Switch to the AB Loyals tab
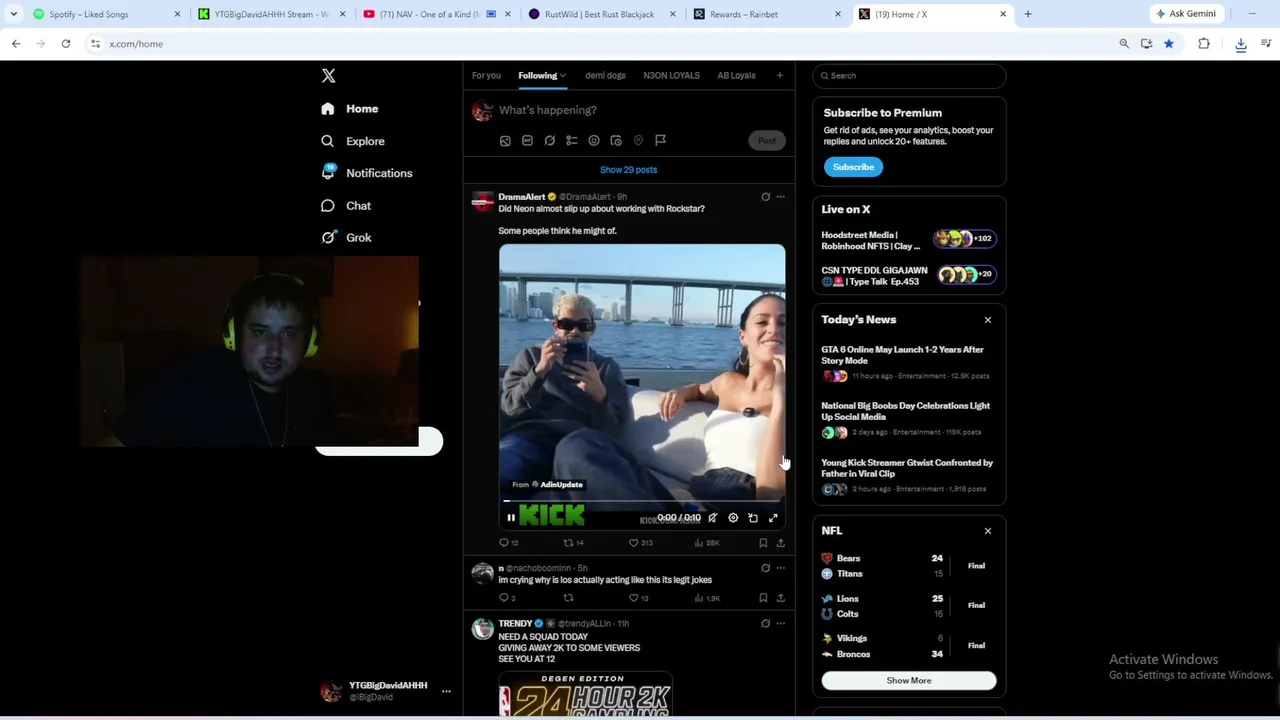The width and height of the screenshot is (1280, 720). tap(736, 75)
